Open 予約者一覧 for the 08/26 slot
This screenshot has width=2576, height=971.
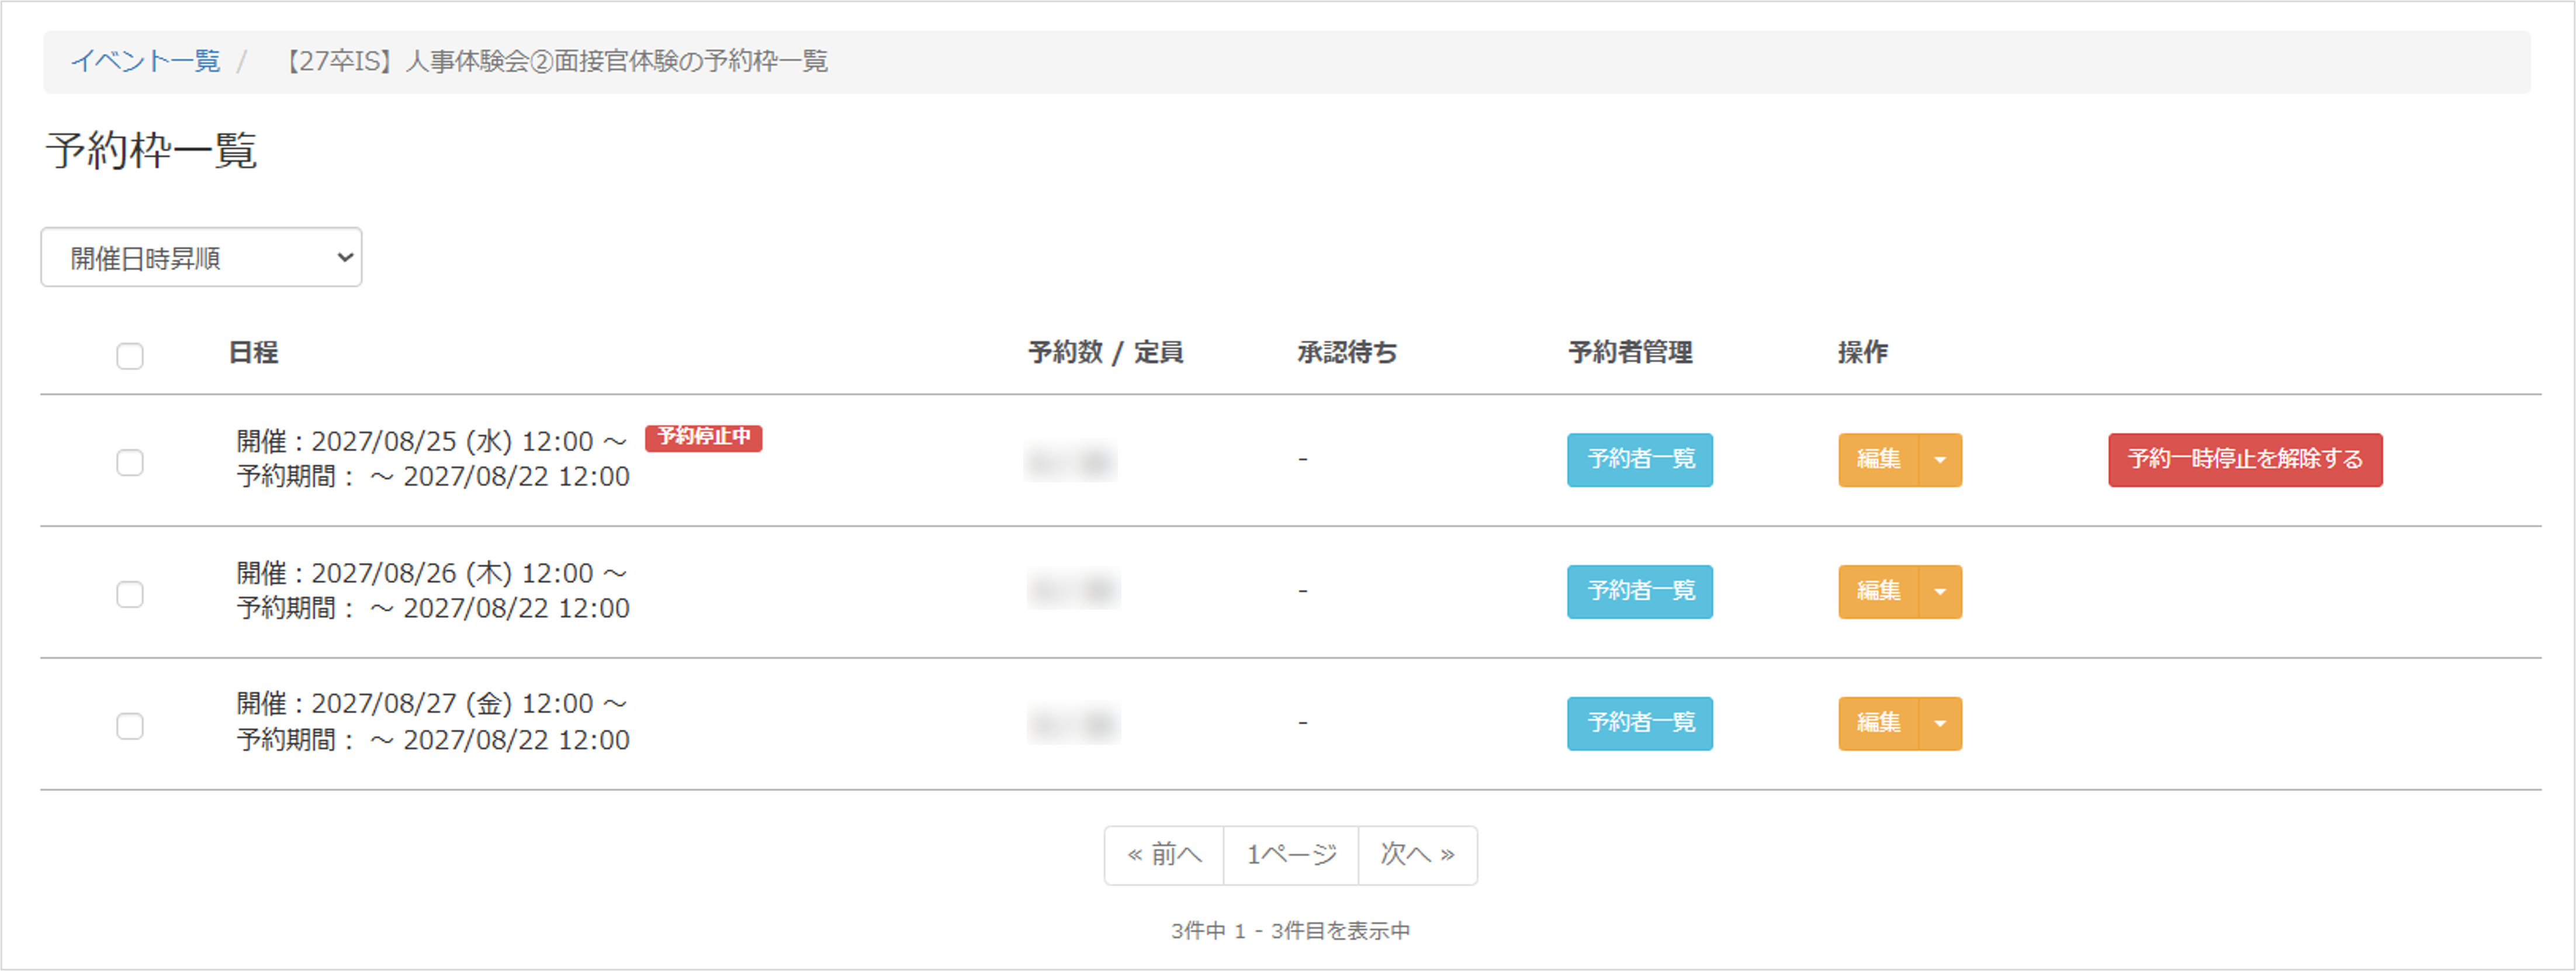click(x=1640, y=592)
